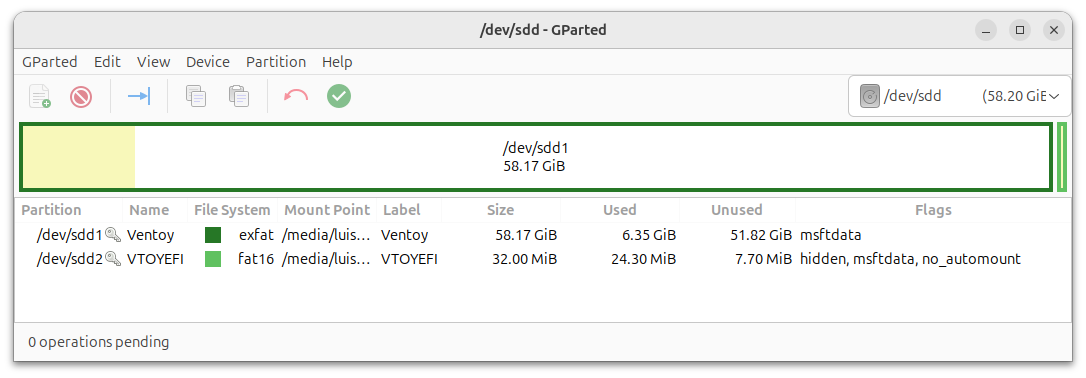Click the Paste partition icon
The width and height of the screenshot is (1086, 378).
(x=239, y=96)
